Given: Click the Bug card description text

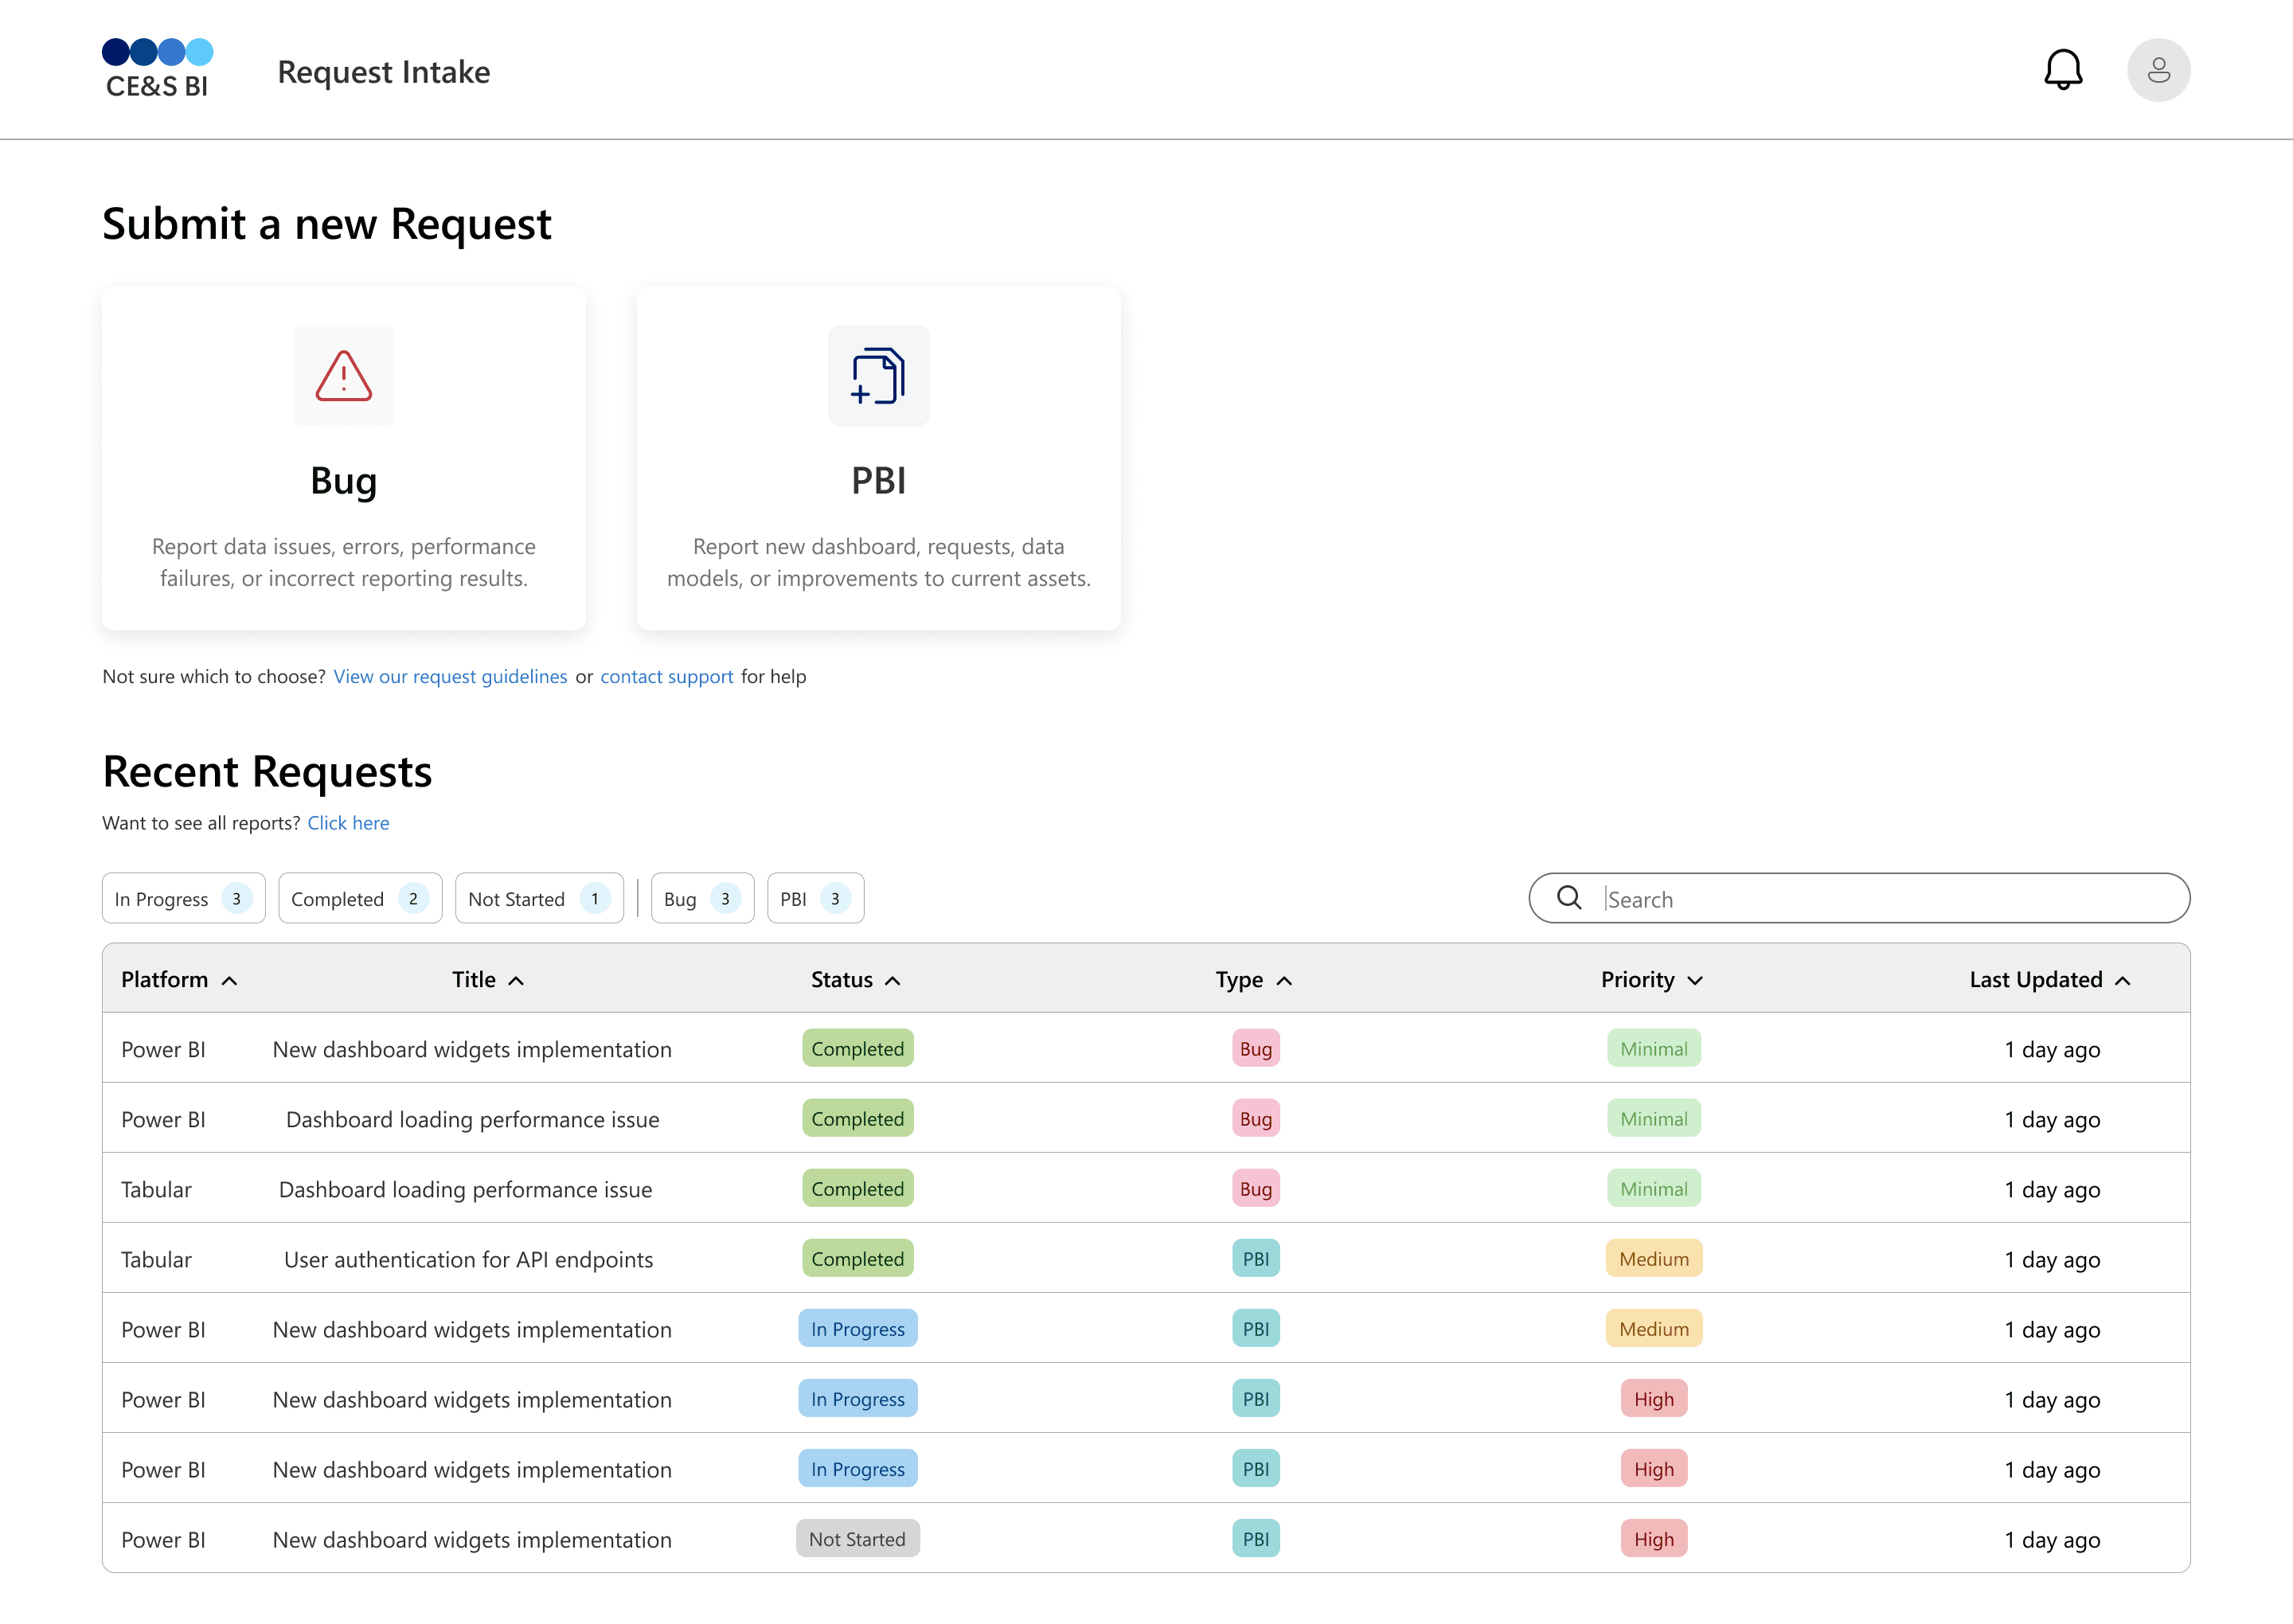Looking at the screenshot, I should (344, 562).
